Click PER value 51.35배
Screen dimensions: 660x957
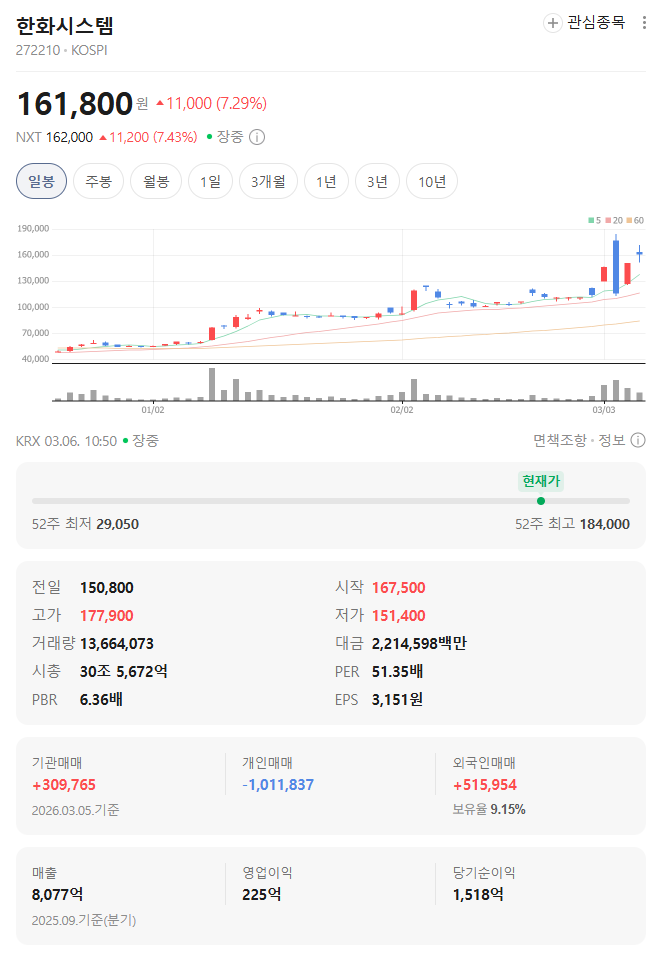tap(397, 672)
